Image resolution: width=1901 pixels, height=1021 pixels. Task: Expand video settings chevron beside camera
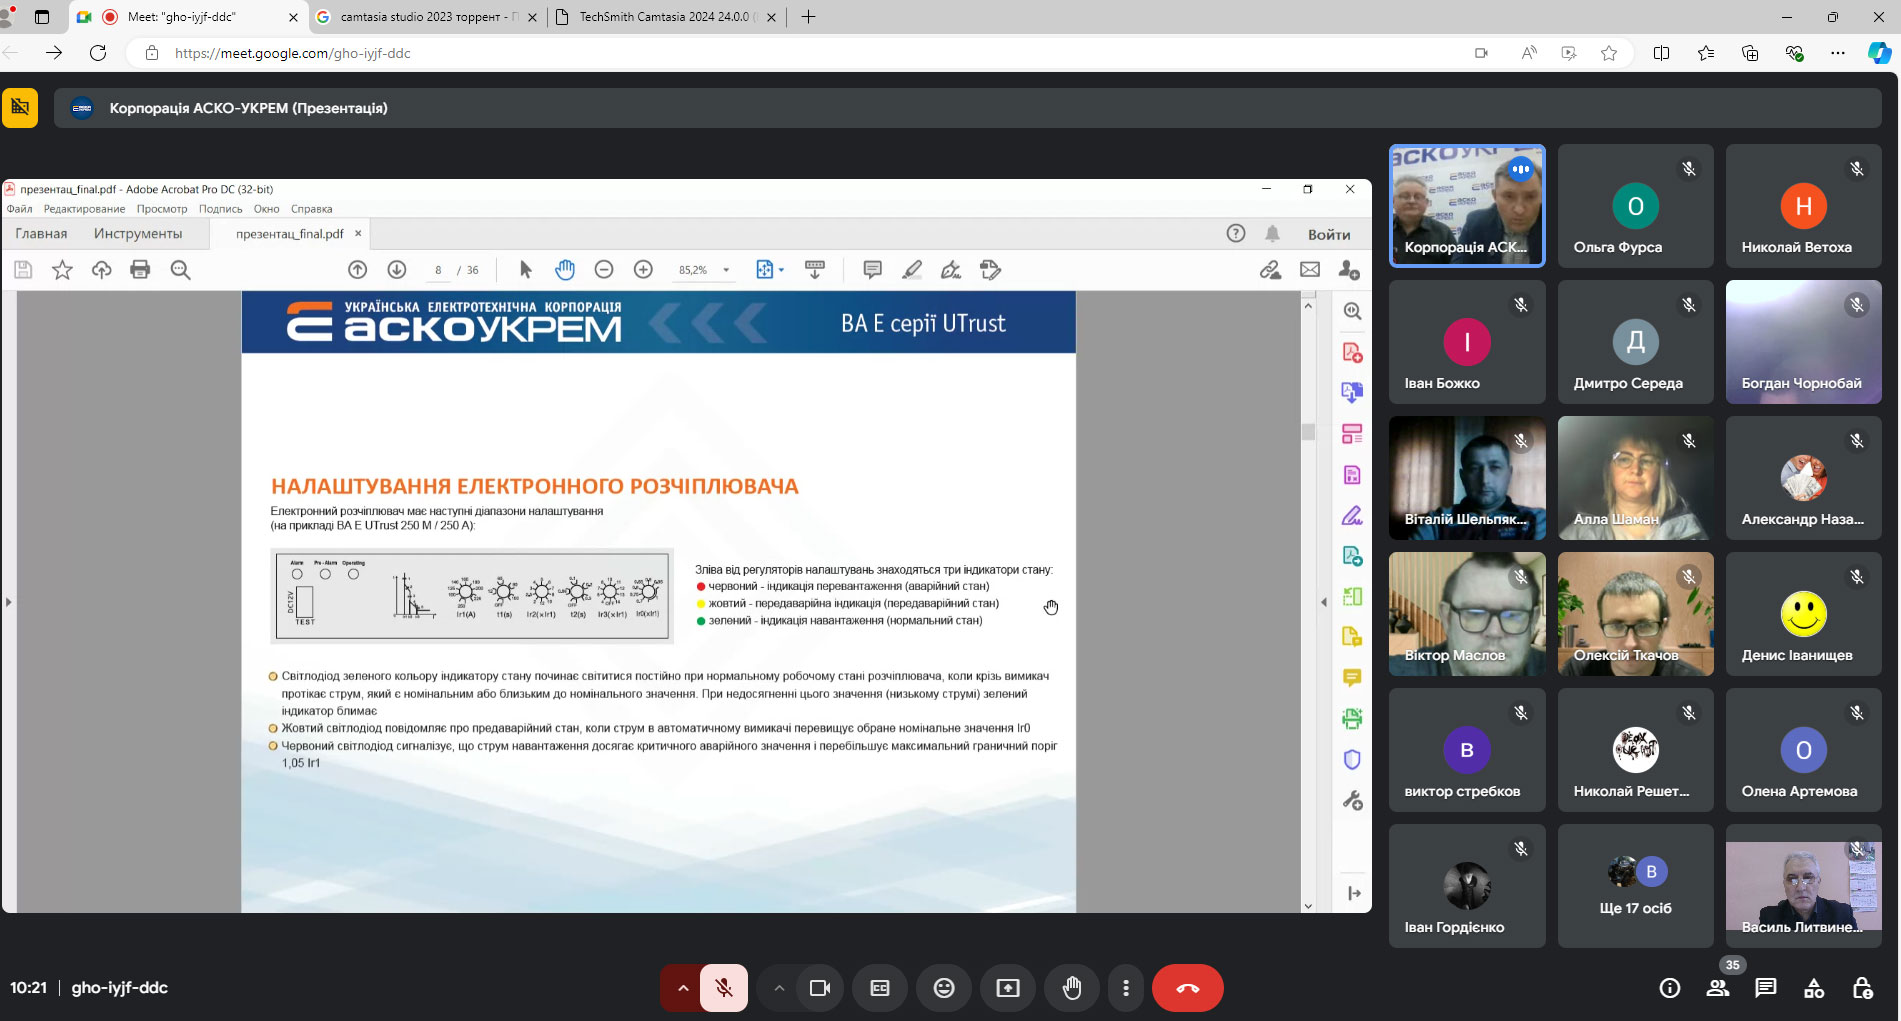point(778,988)
